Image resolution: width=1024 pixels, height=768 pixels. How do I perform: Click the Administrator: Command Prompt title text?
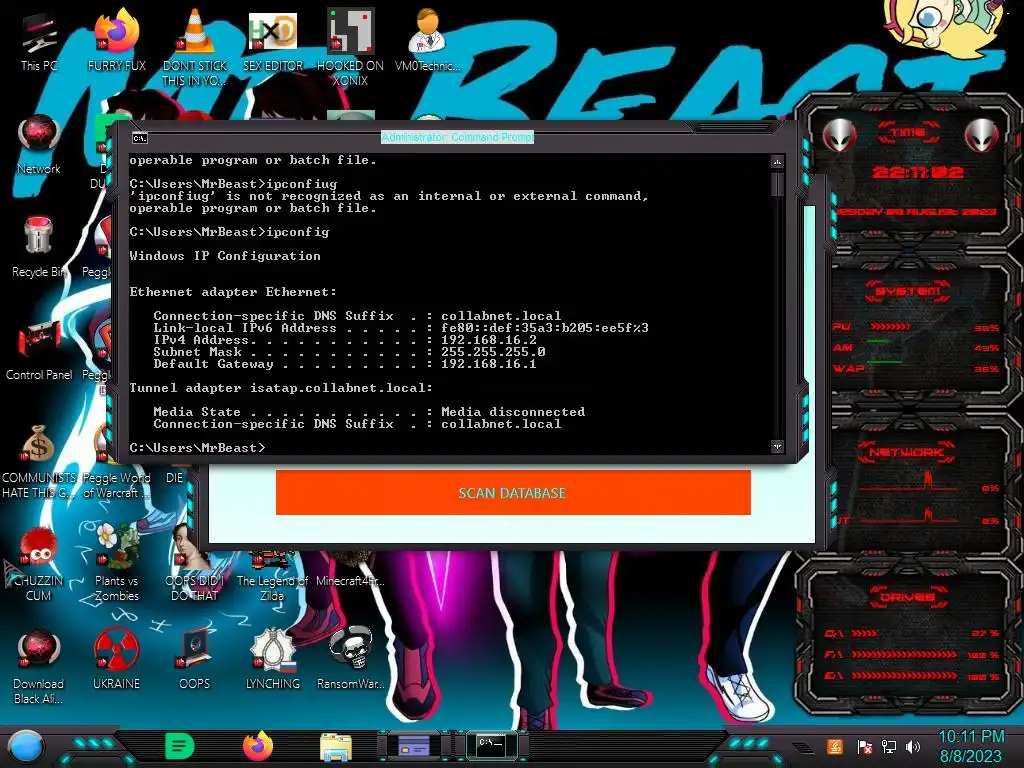tap(457, 137)
